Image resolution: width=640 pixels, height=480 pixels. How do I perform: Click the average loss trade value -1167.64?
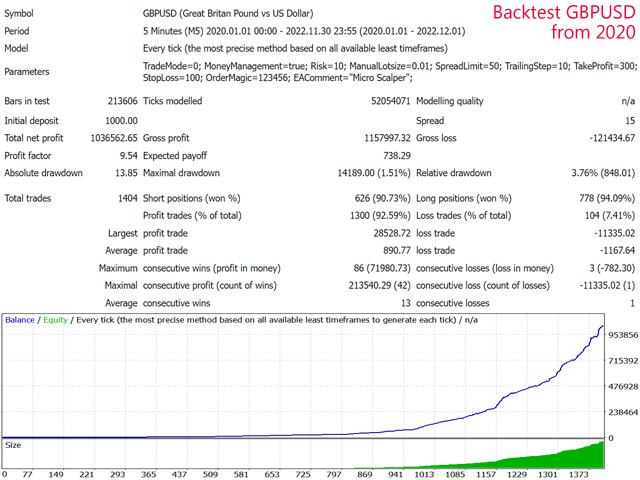tap(617, 251)
